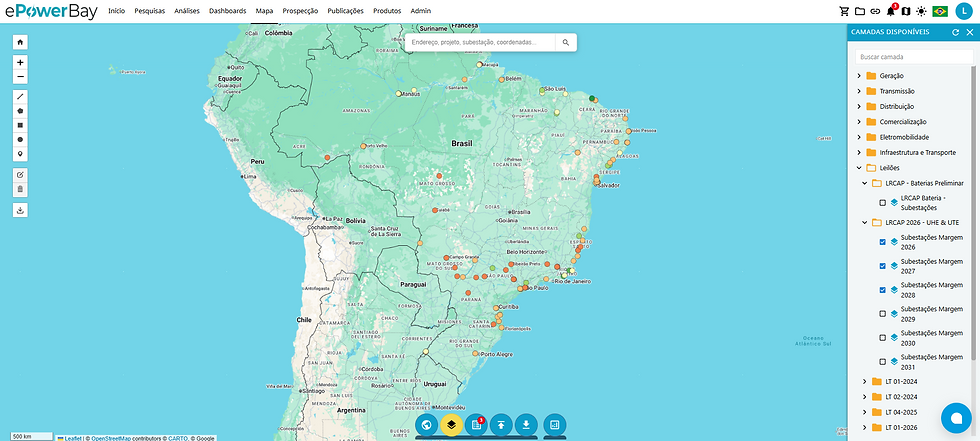Open the Pesquisas menu
This screenshot has width=980, height=441.
coord(150,11)
